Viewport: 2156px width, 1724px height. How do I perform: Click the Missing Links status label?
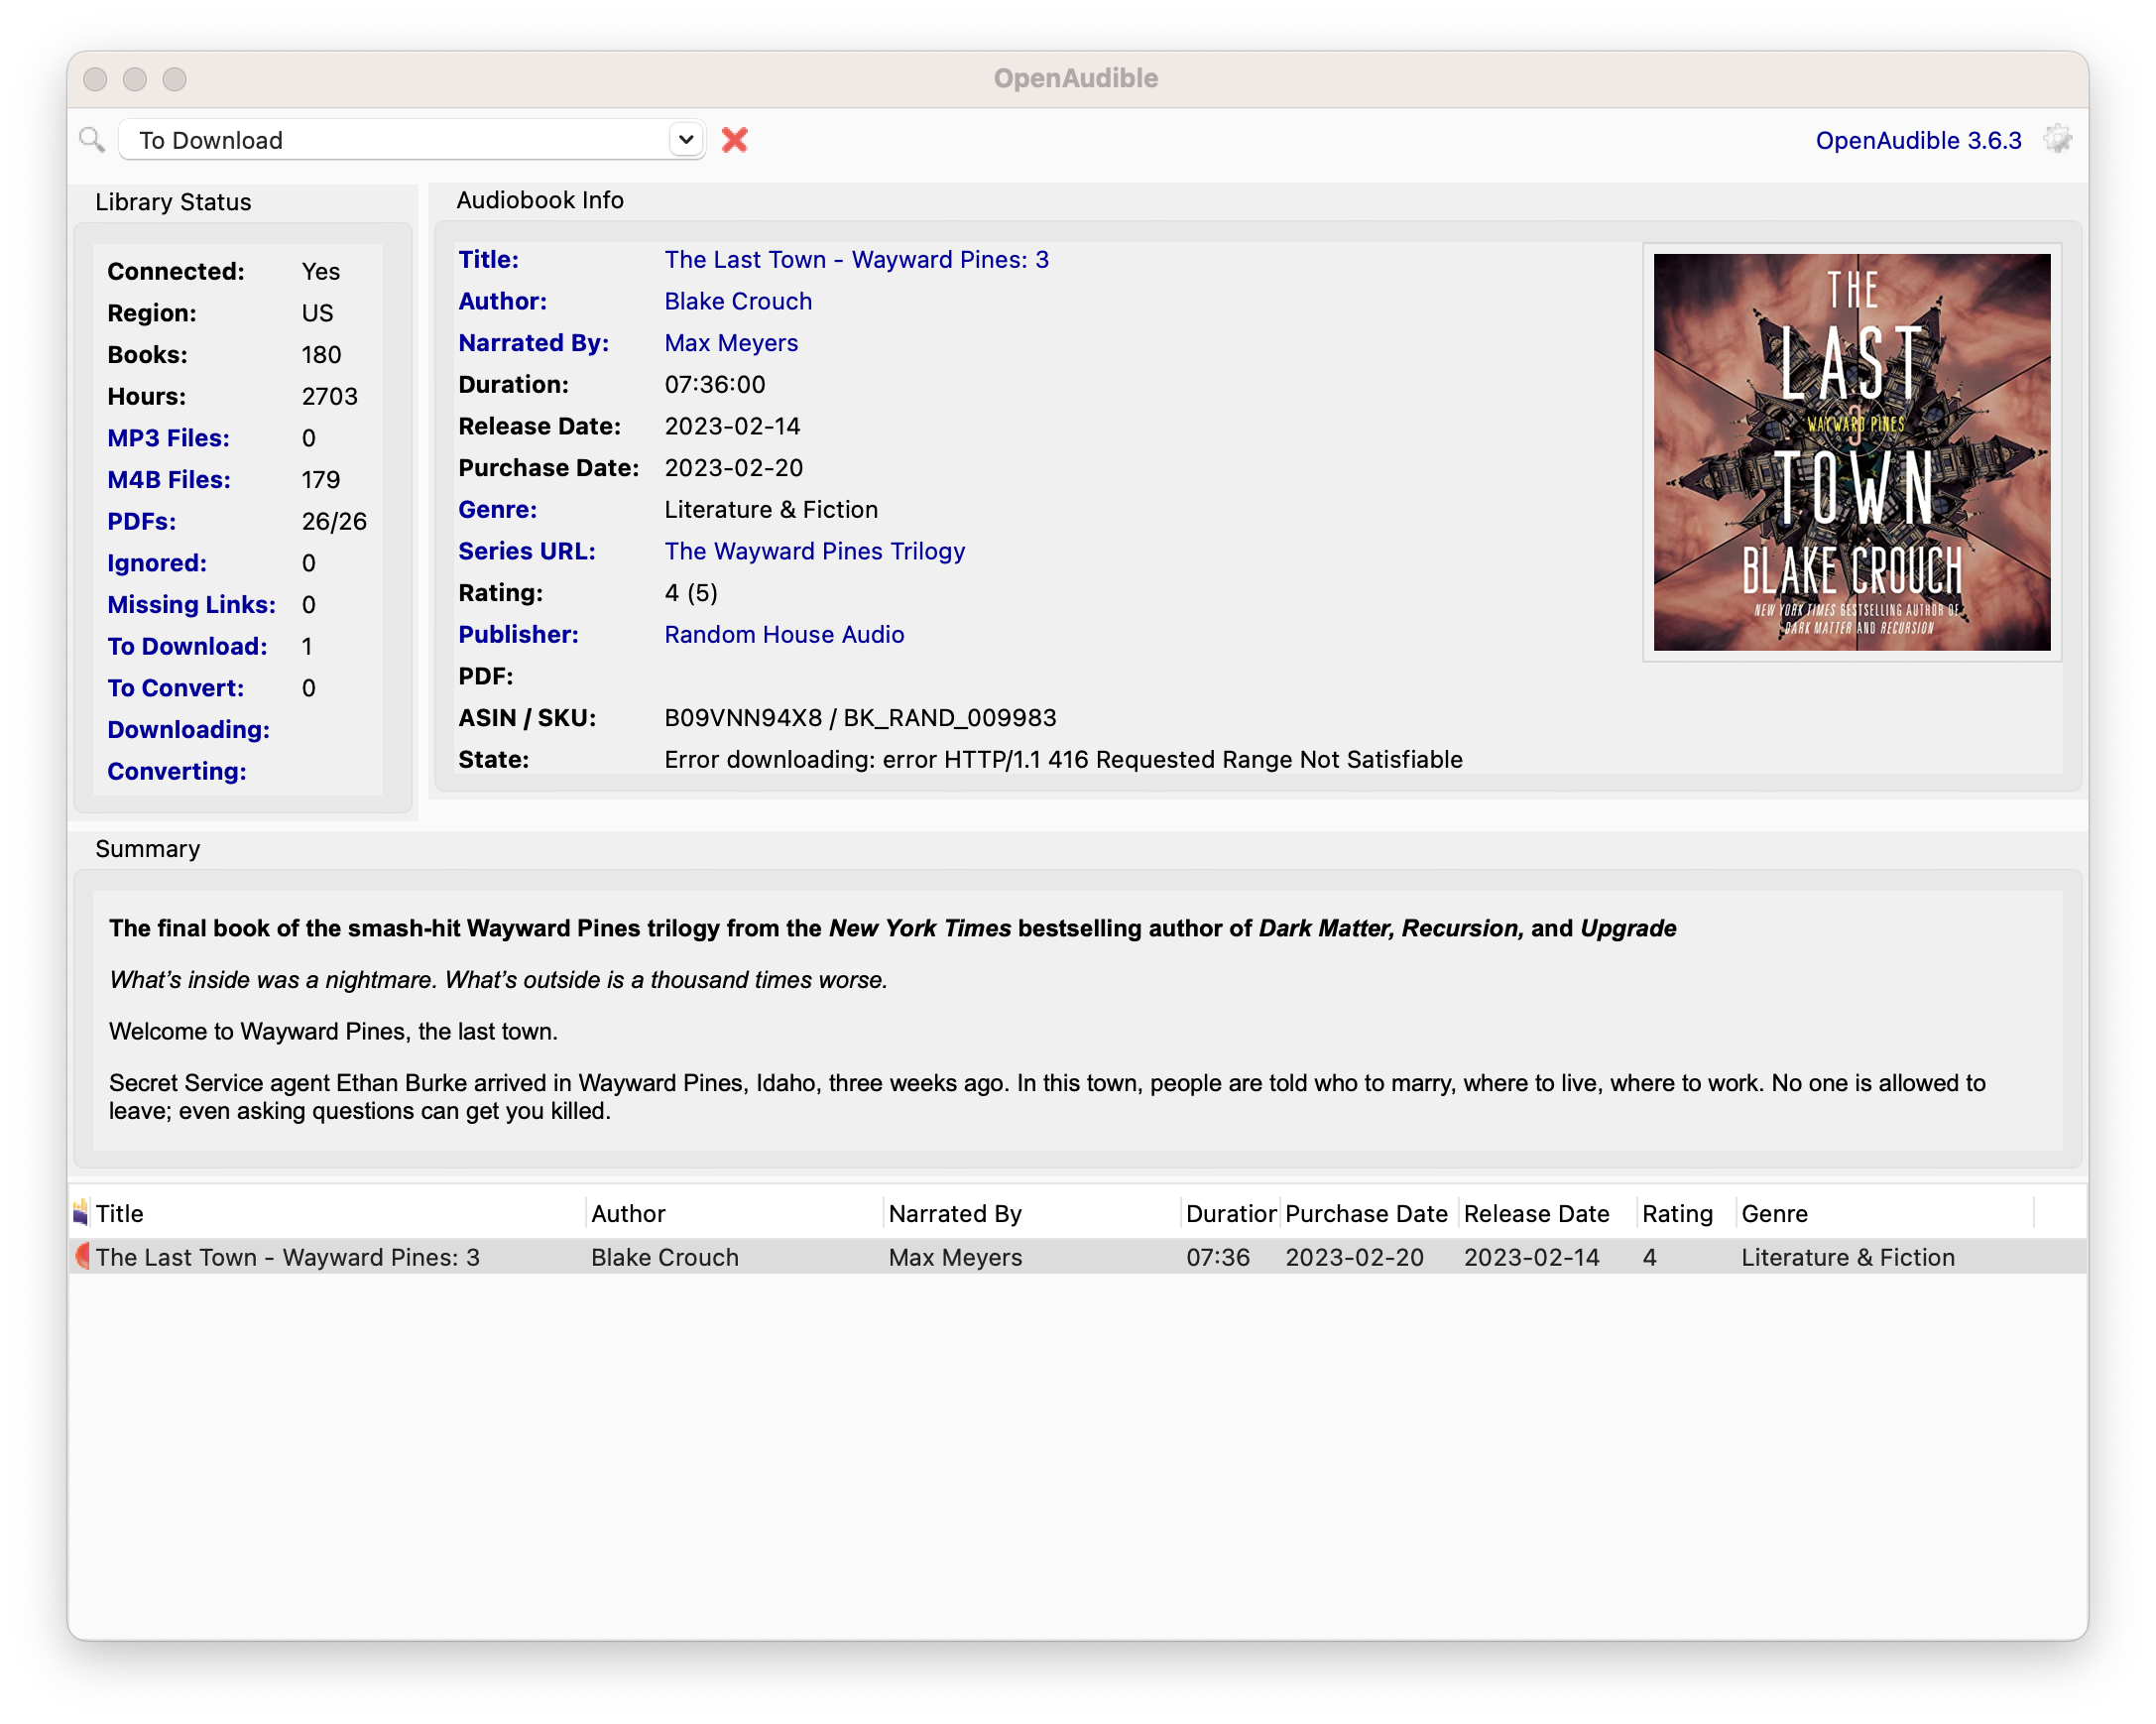tap(191, 604)
